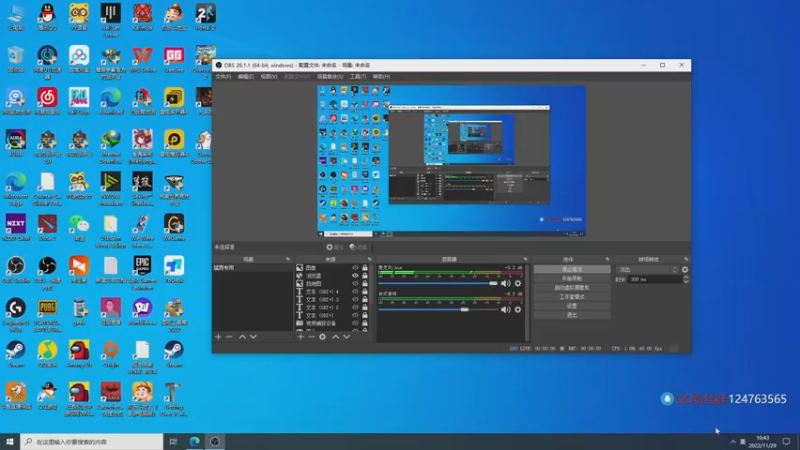Toggle visibility of the Browser source

pos(356,276)
